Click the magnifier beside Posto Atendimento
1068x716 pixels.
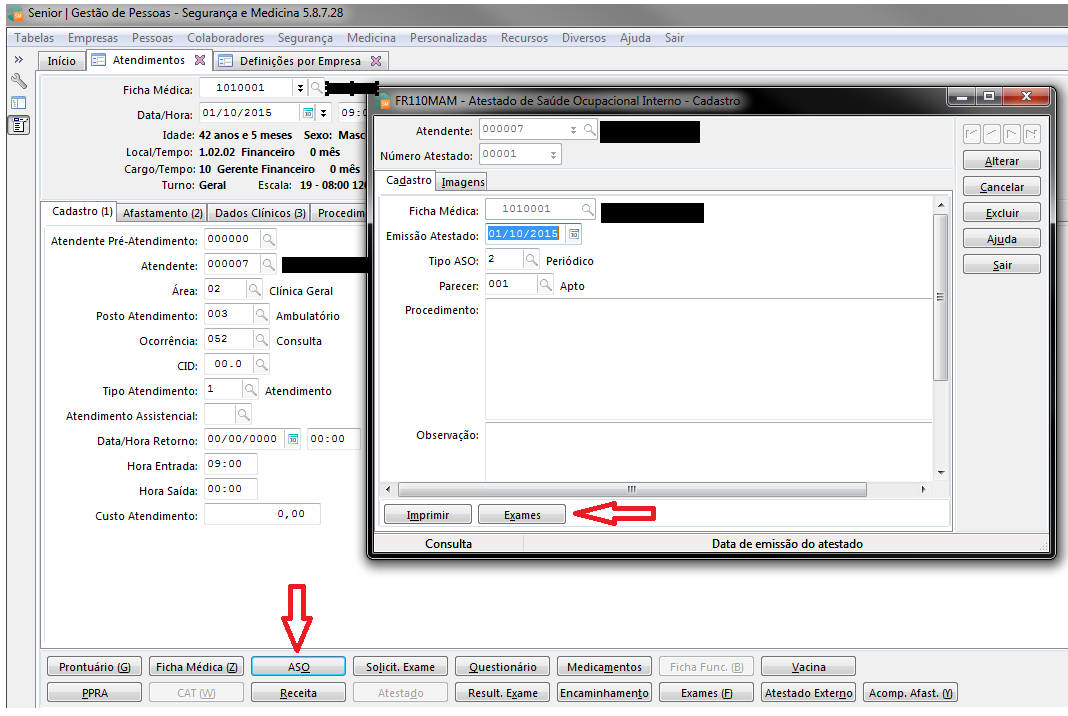(262, 315)
